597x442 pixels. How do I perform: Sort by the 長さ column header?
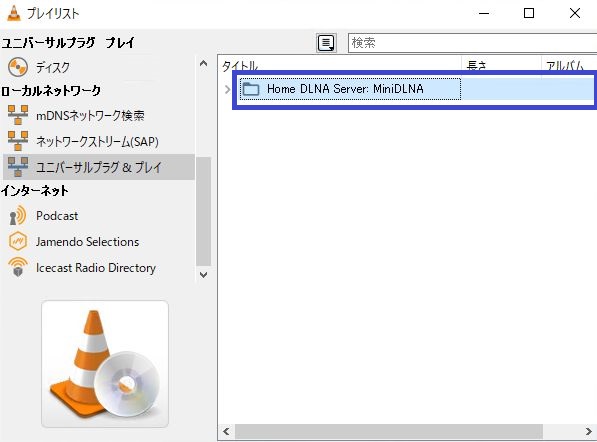coord(501,65)
